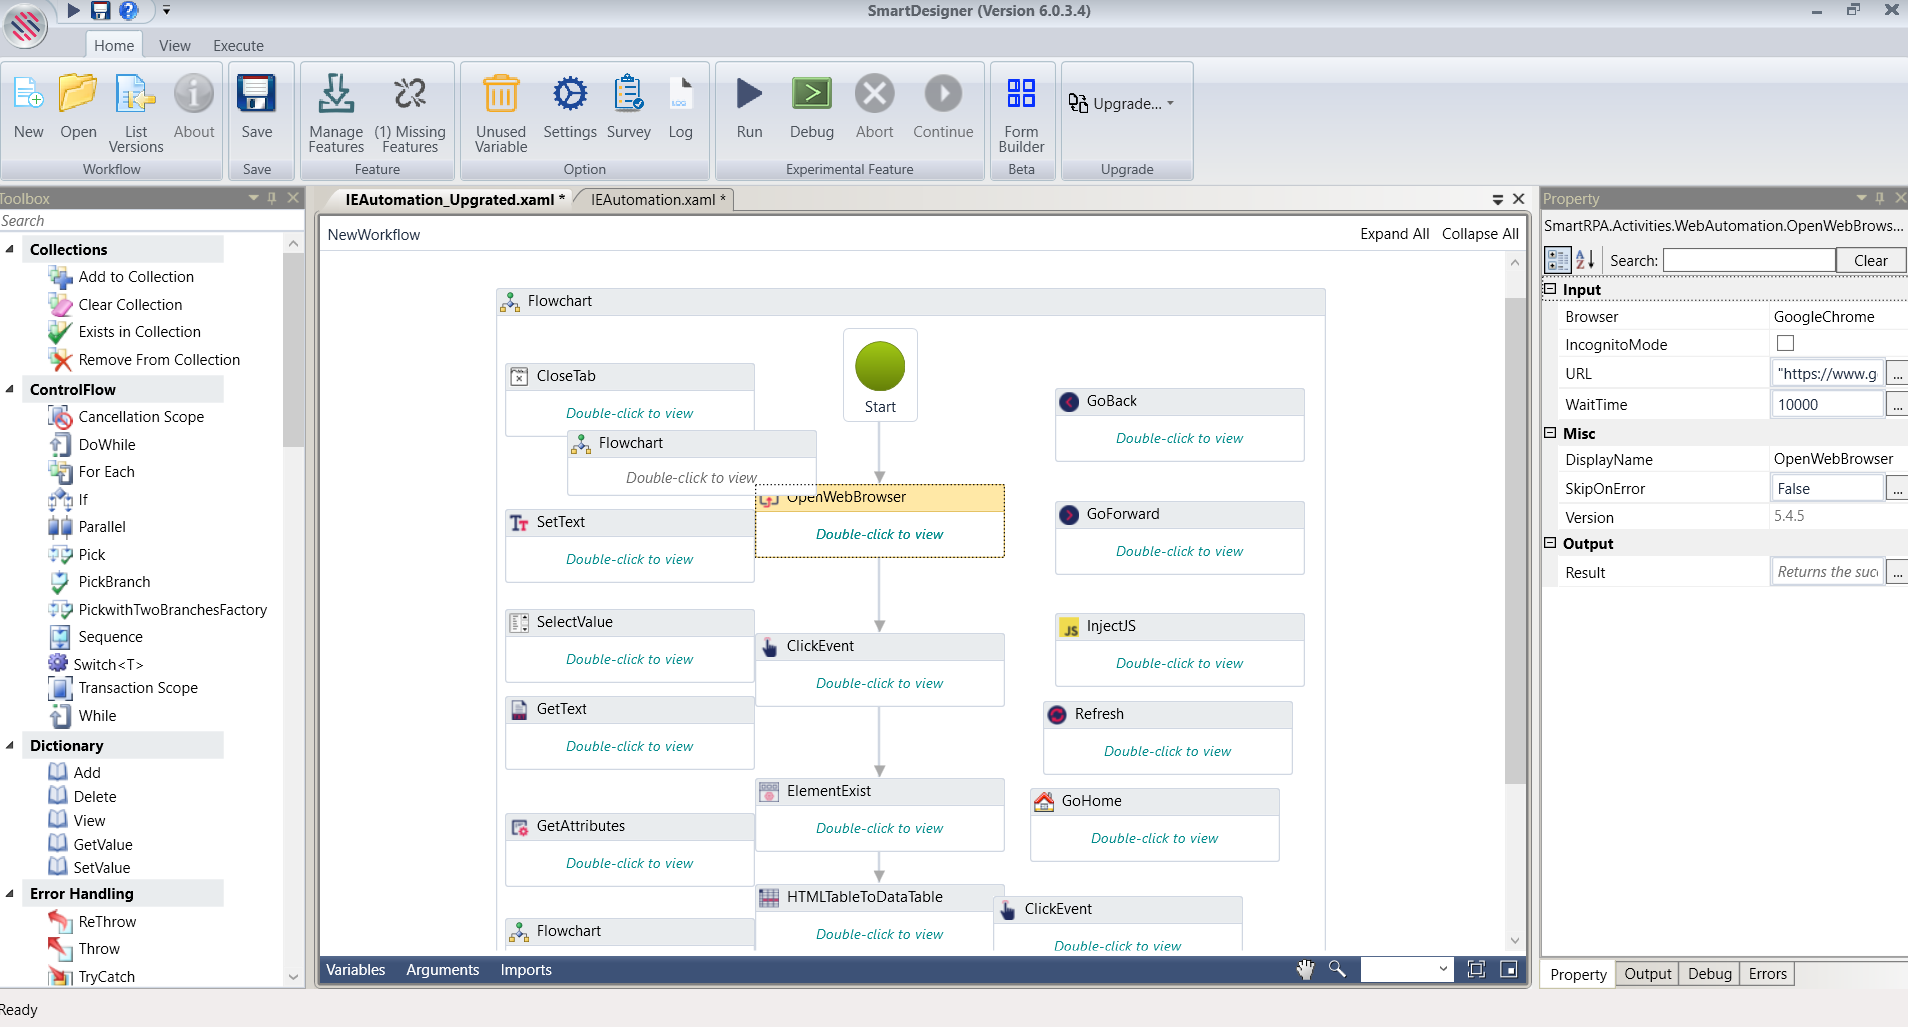Open the Form Builder tool
The image size is (1908, 1027).
pyautogui.click(x=1020, y=95)
